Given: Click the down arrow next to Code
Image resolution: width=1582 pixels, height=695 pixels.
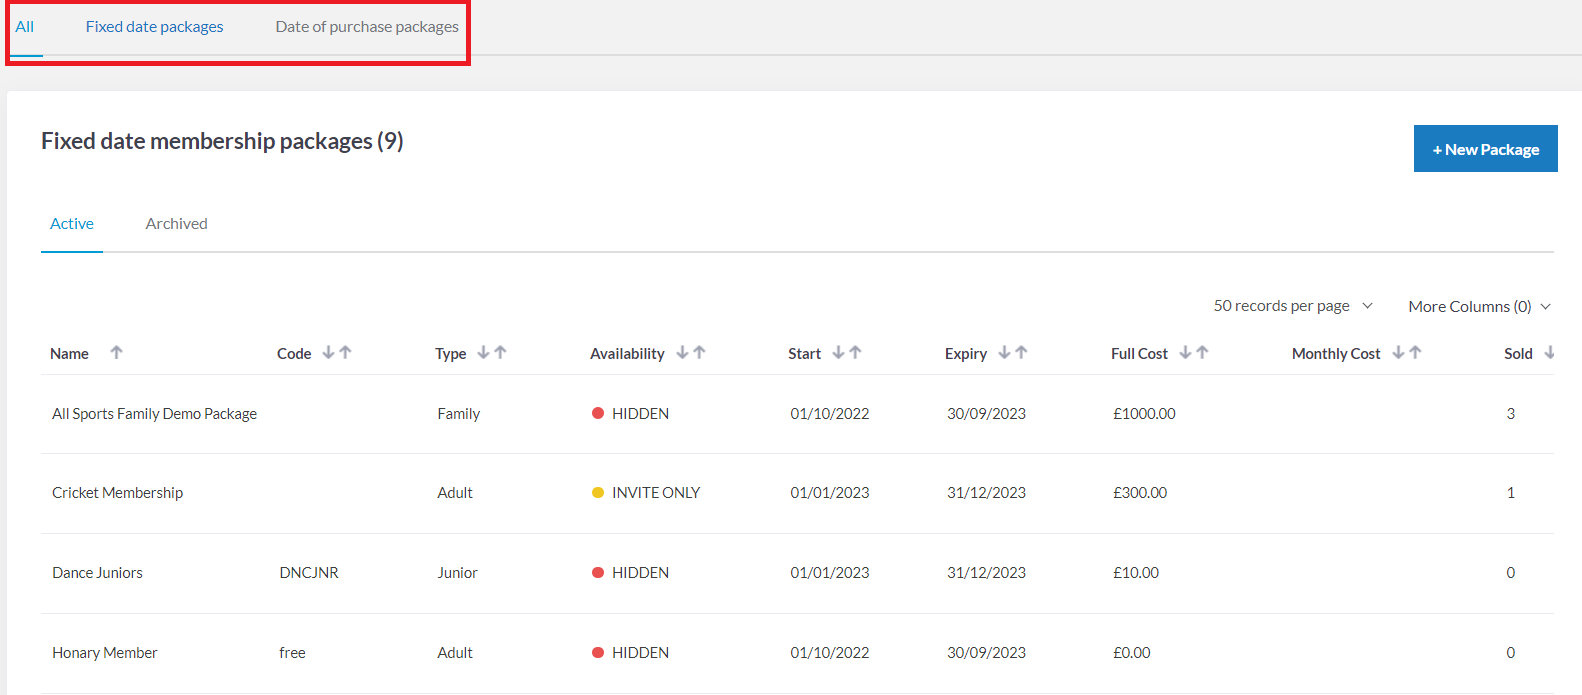Looking at the screenshot, I should pyautogui.click(x=328, y=352).
